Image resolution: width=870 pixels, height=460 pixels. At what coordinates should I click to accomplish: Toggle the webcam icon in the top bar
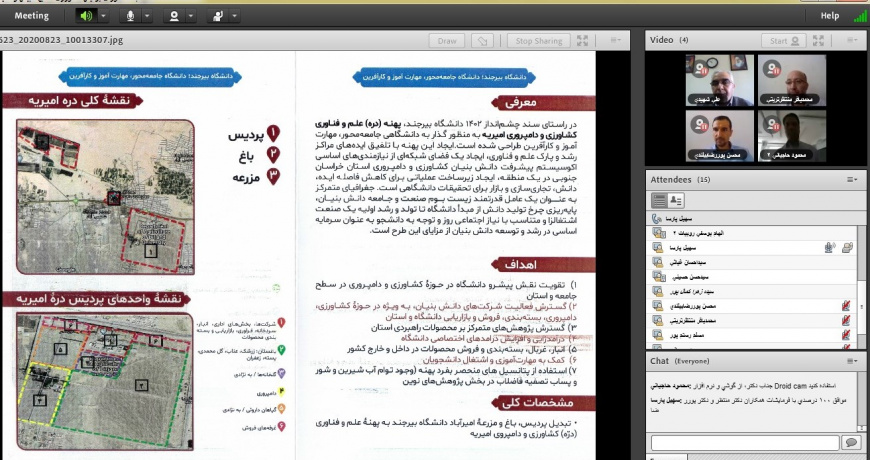[174, 16]
